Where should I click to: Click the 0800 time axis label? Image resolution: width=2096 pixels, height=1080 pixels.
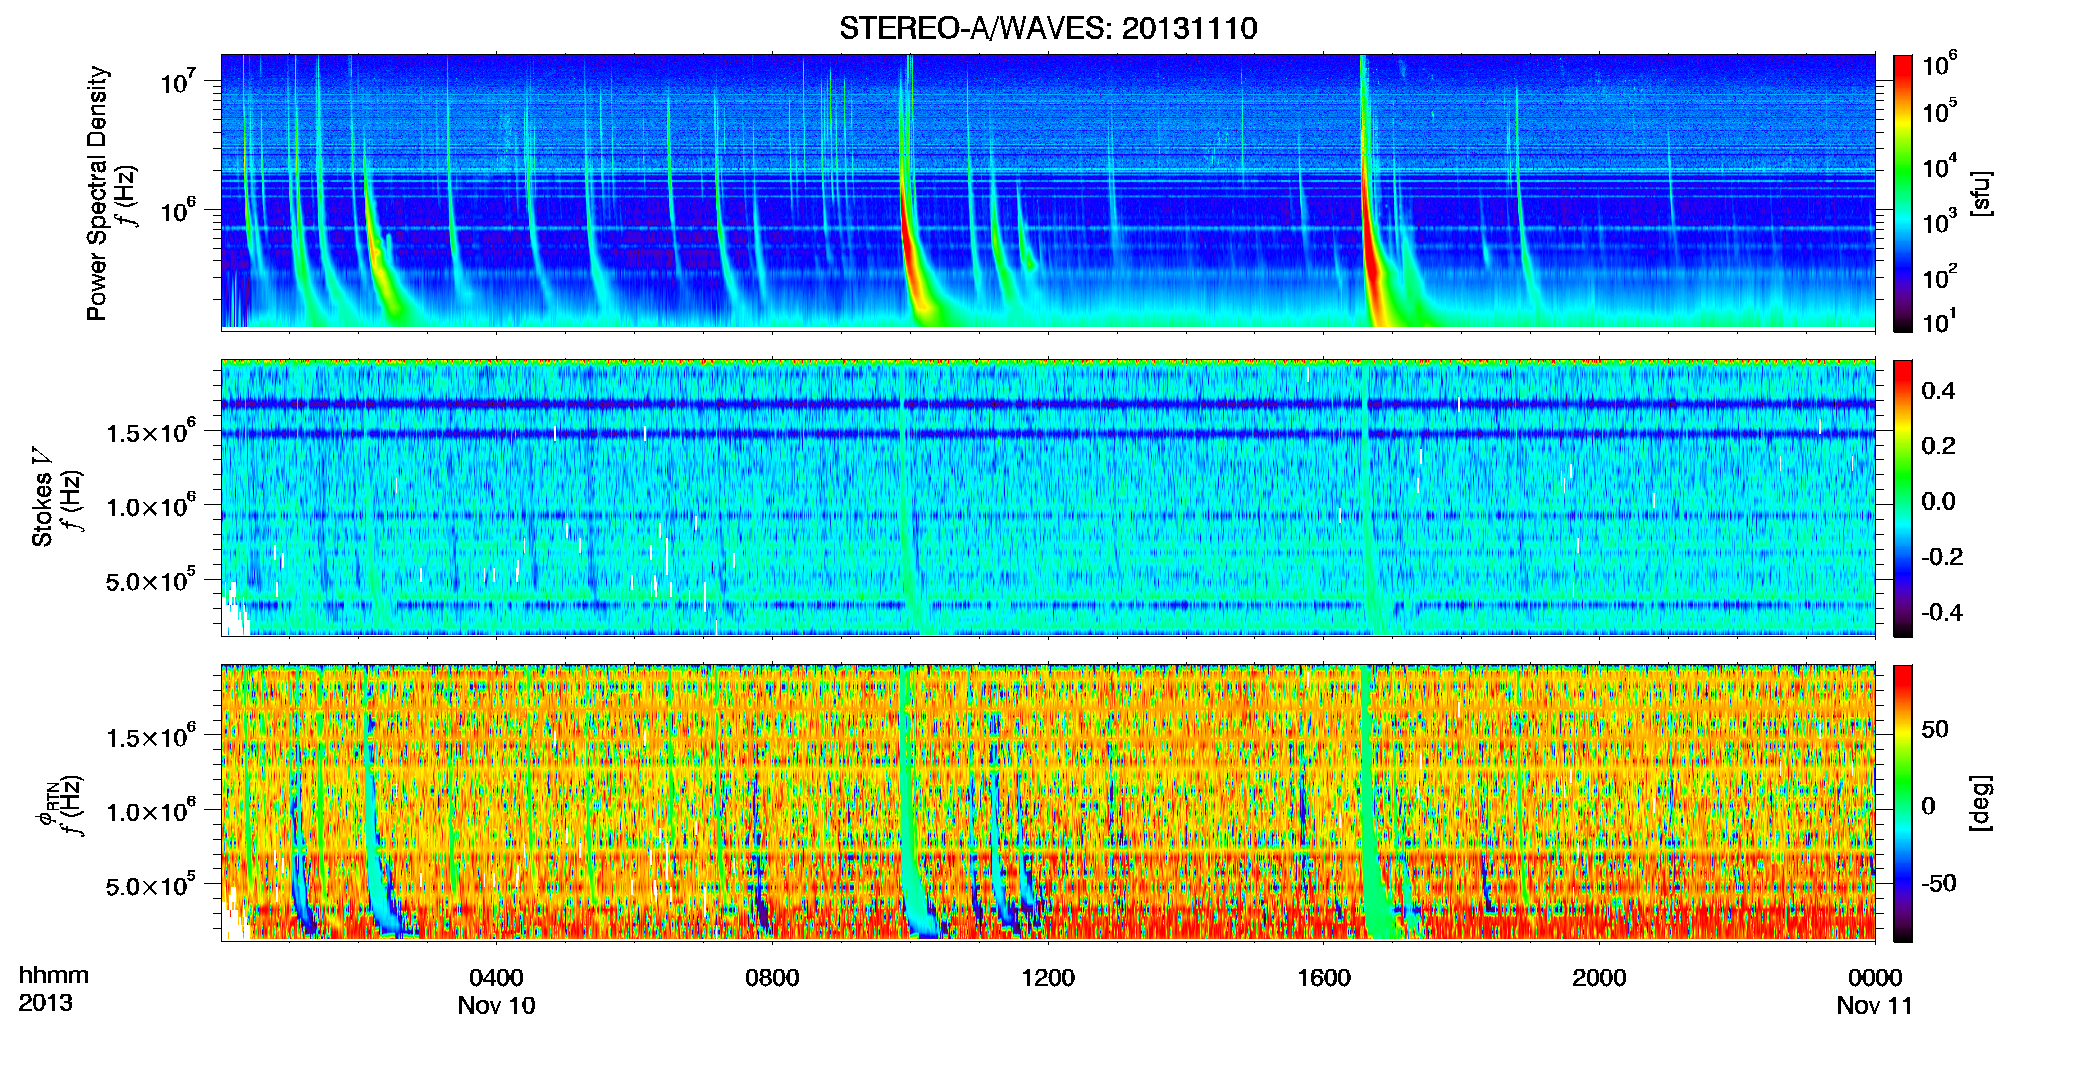pyautogui.click(x=772, y=977)
